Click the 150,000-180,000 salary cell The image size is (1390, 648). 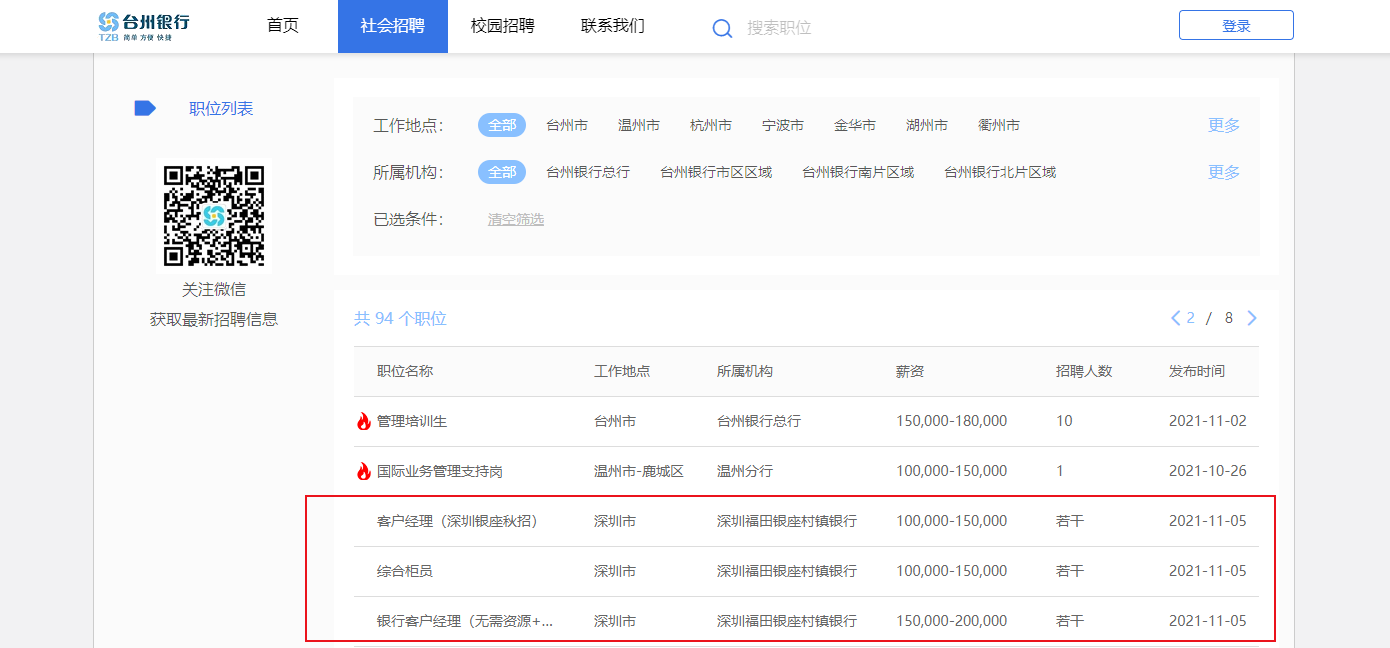(952, 421)
